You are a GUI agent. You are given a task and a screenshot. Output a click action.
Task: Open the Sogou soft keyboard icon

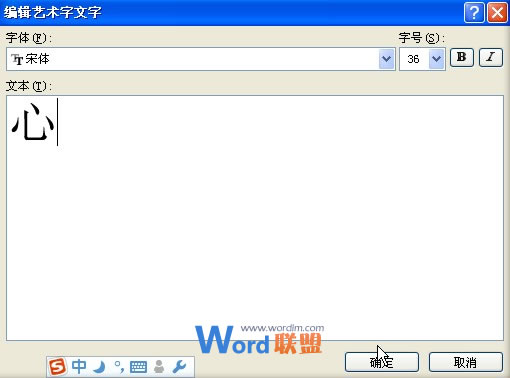coord(138,367)
